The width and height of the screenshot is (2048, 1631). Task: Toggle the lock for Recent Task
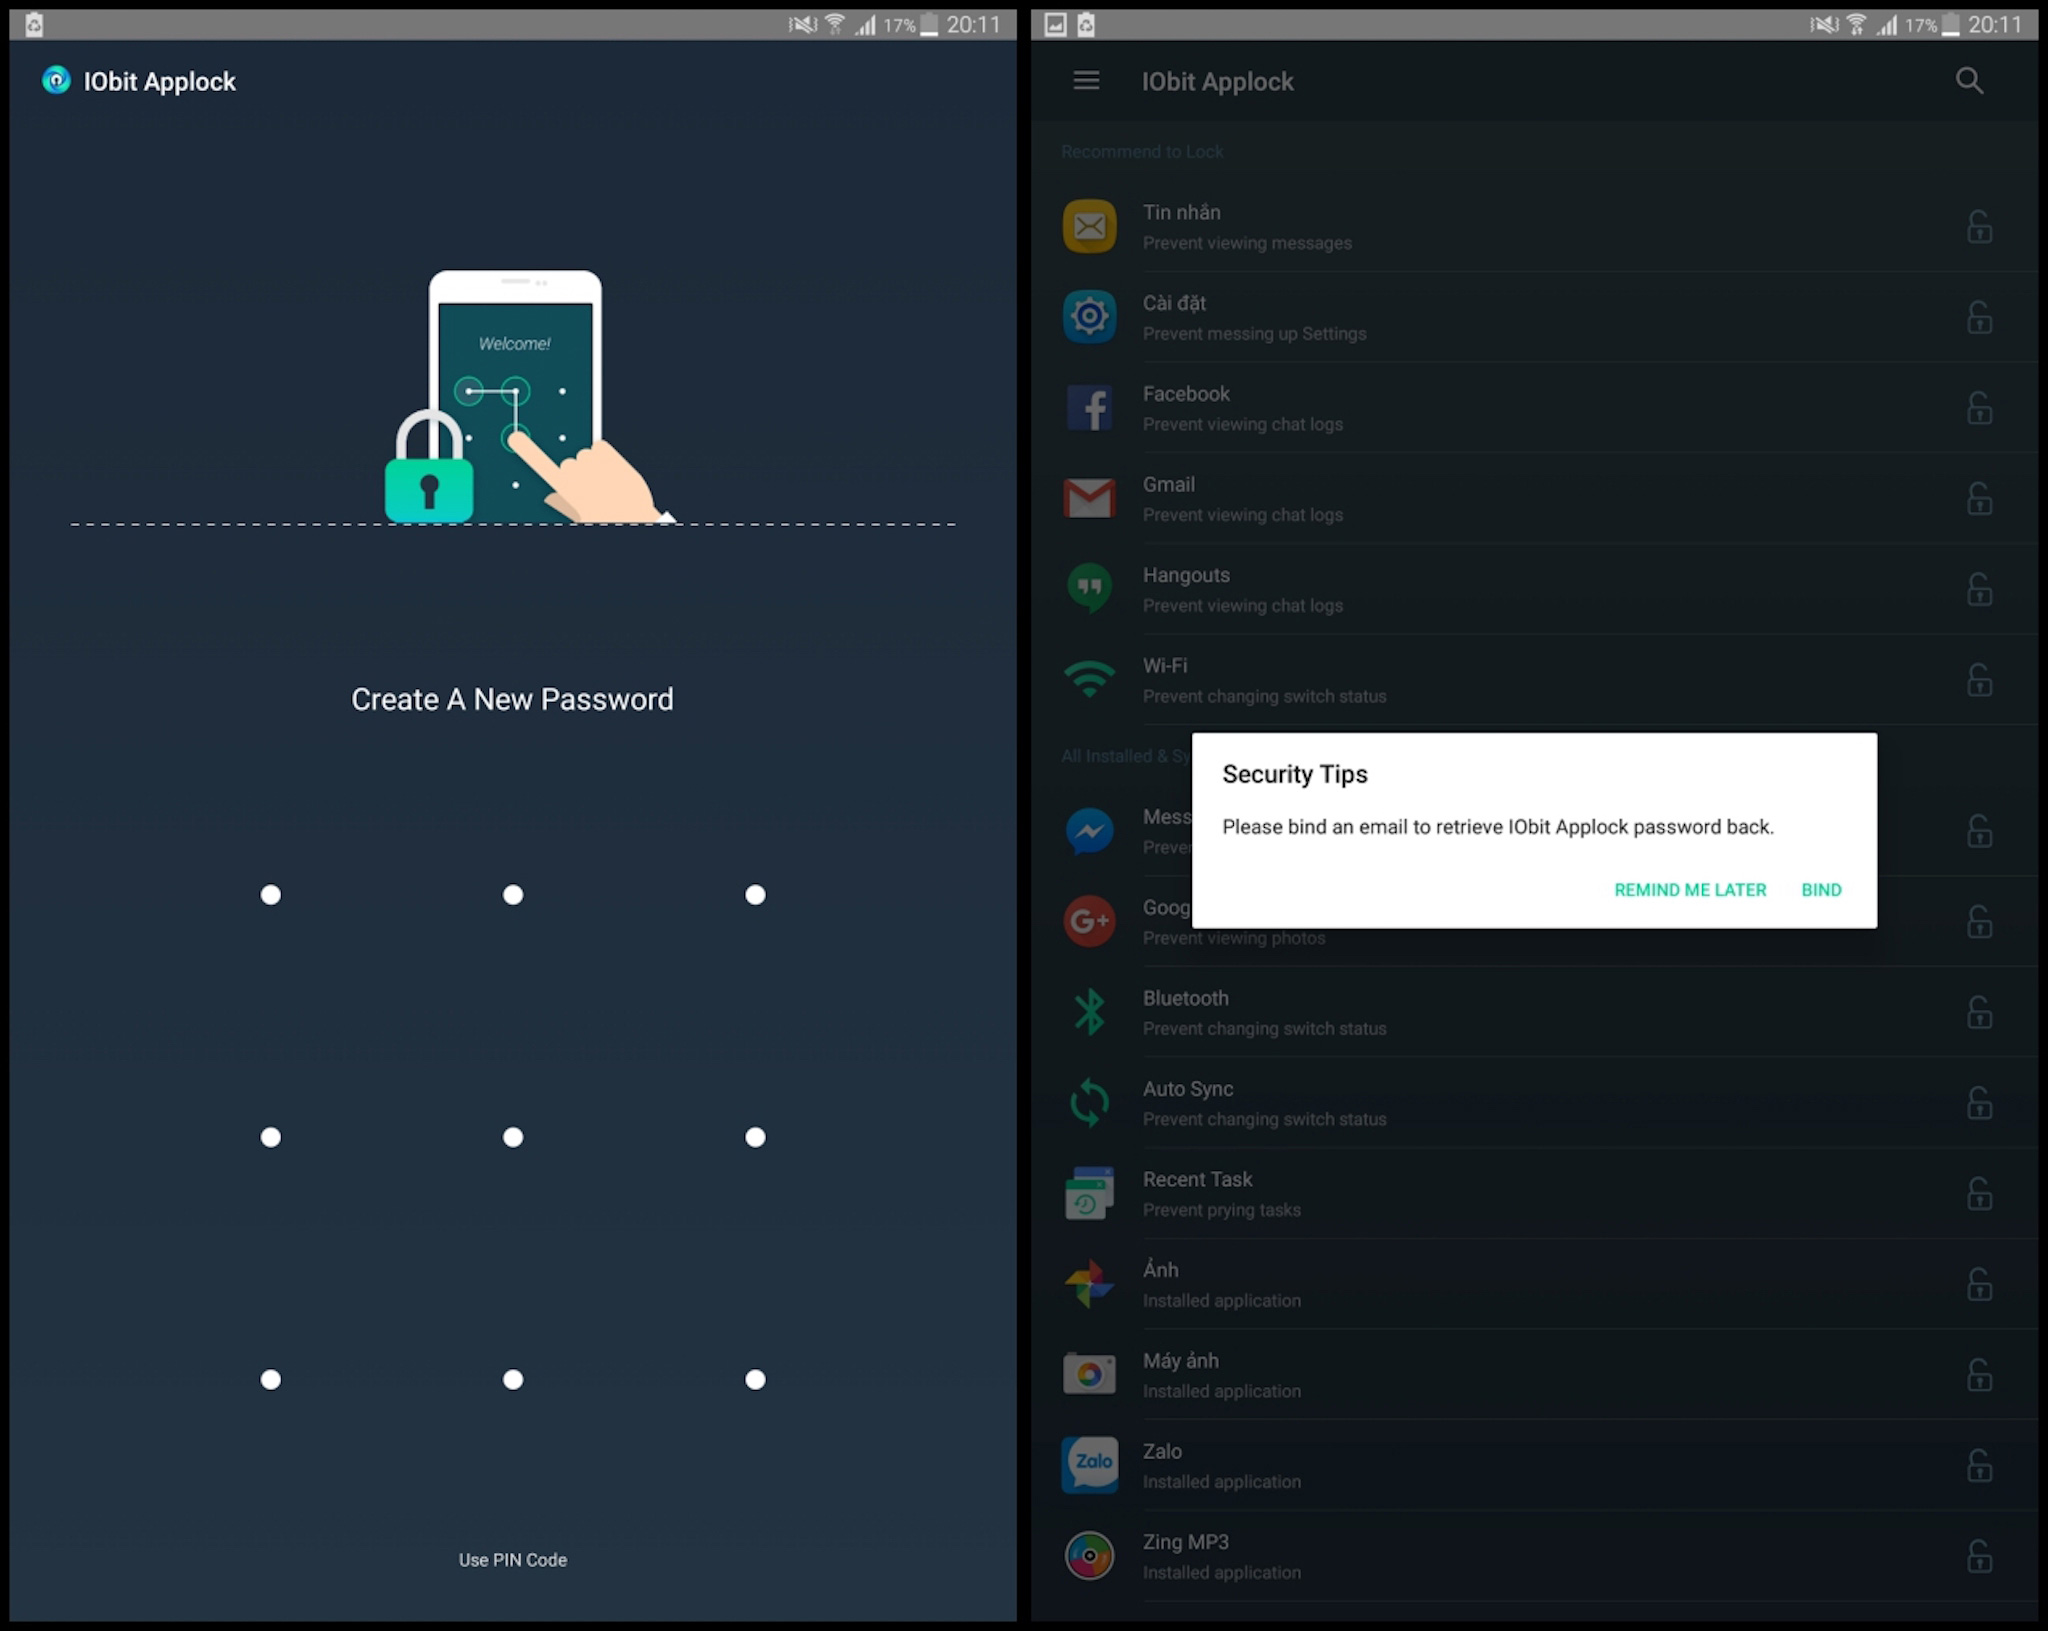[x=1979, y=1194]
